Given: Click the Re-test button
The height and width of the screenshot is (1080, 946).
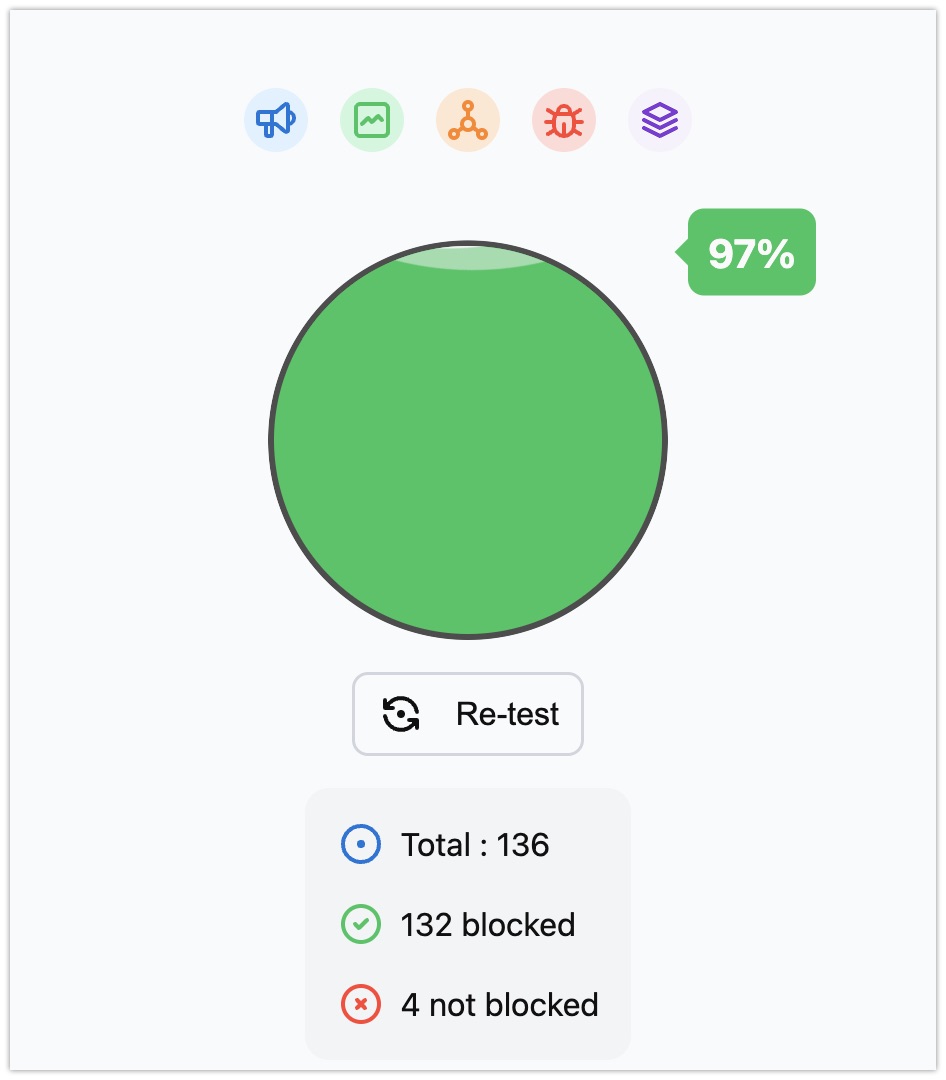Looking at the screenshot, I should (468, 714).
